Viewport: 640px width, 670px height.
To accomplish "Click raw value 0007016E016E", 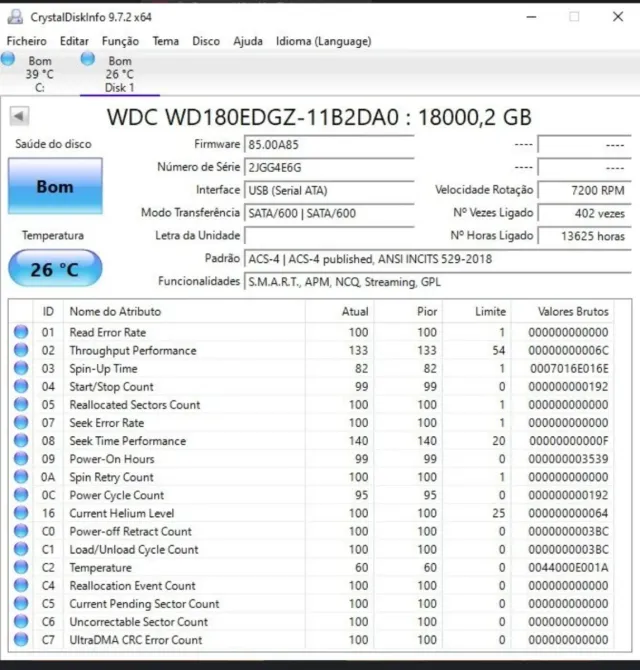I will [569, 368].
